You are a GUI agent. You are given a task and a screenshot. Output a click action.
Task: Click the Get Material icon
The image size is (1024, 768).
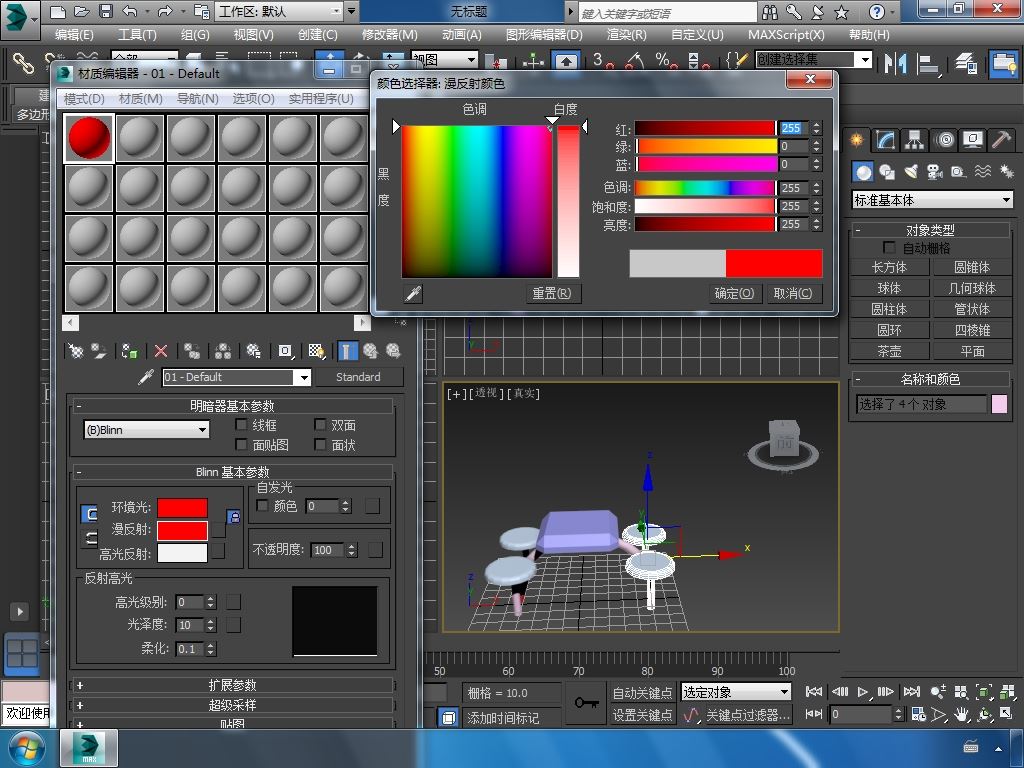click(75, 351)
